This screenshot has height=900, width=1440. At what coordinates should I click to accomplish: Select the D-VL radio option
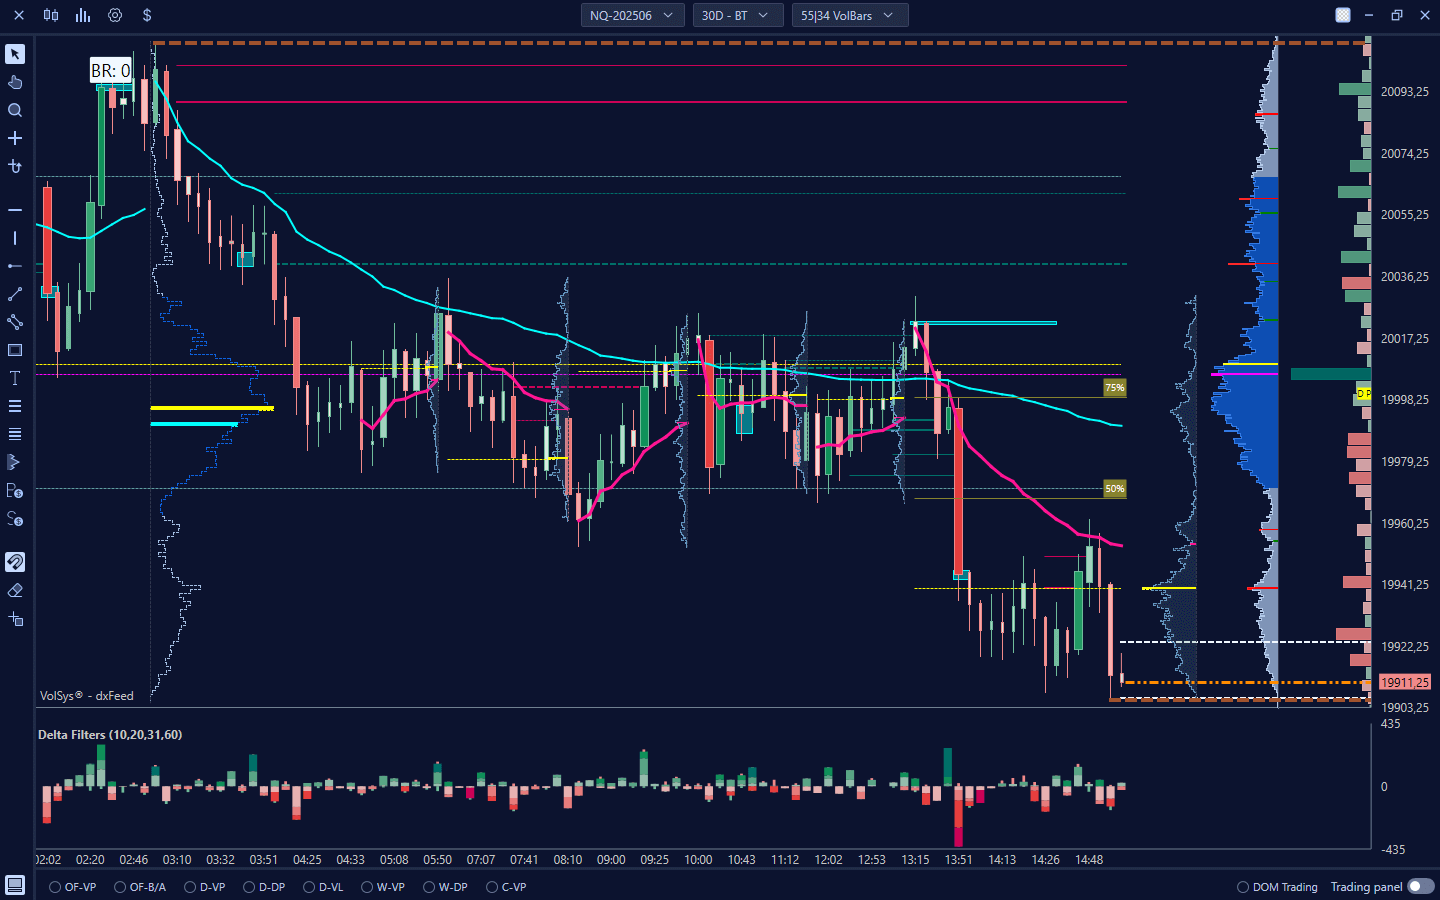(x=310, y=887)
